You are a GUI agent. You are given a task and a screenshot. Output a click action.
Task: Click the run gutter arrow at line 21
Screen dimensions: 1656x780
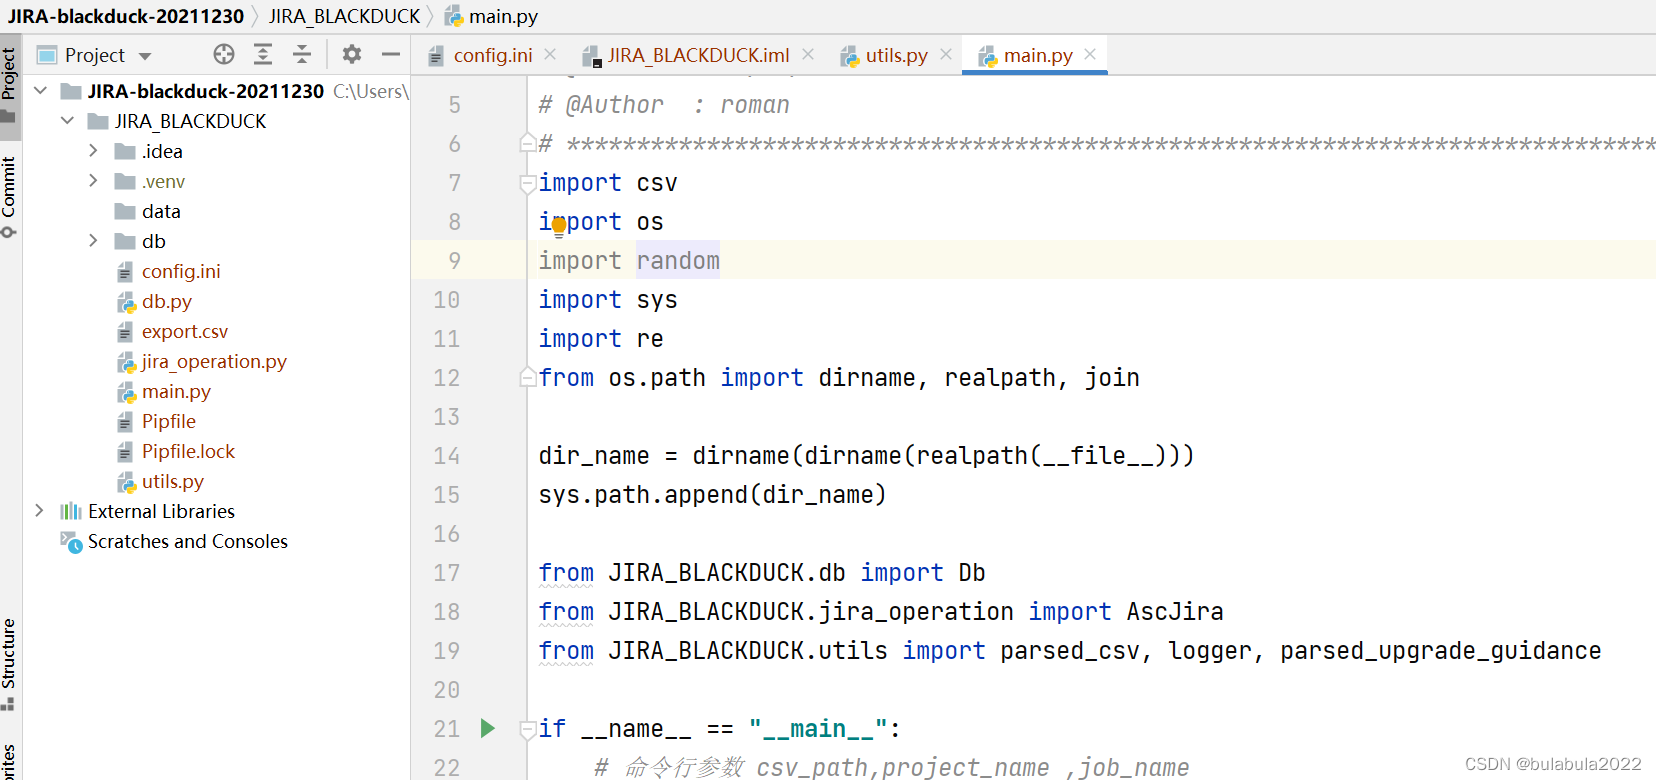pos(488,728)
